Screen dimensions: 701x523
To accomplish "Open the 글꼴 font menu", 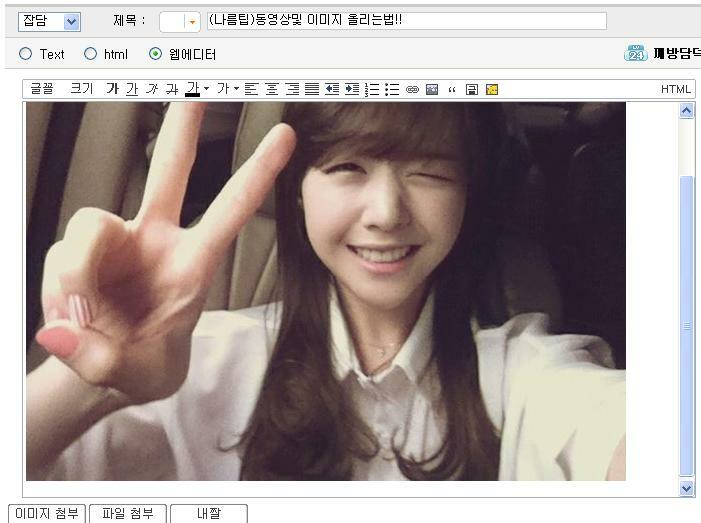I will click(42, 89).
